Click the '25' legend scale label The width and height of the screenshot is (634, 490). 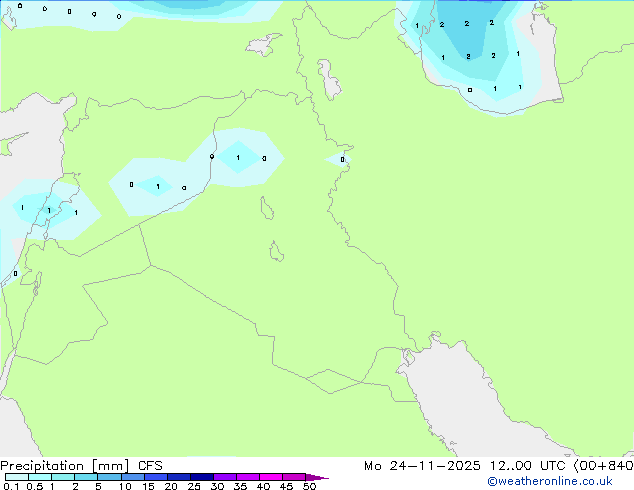[x=194, y=486]
